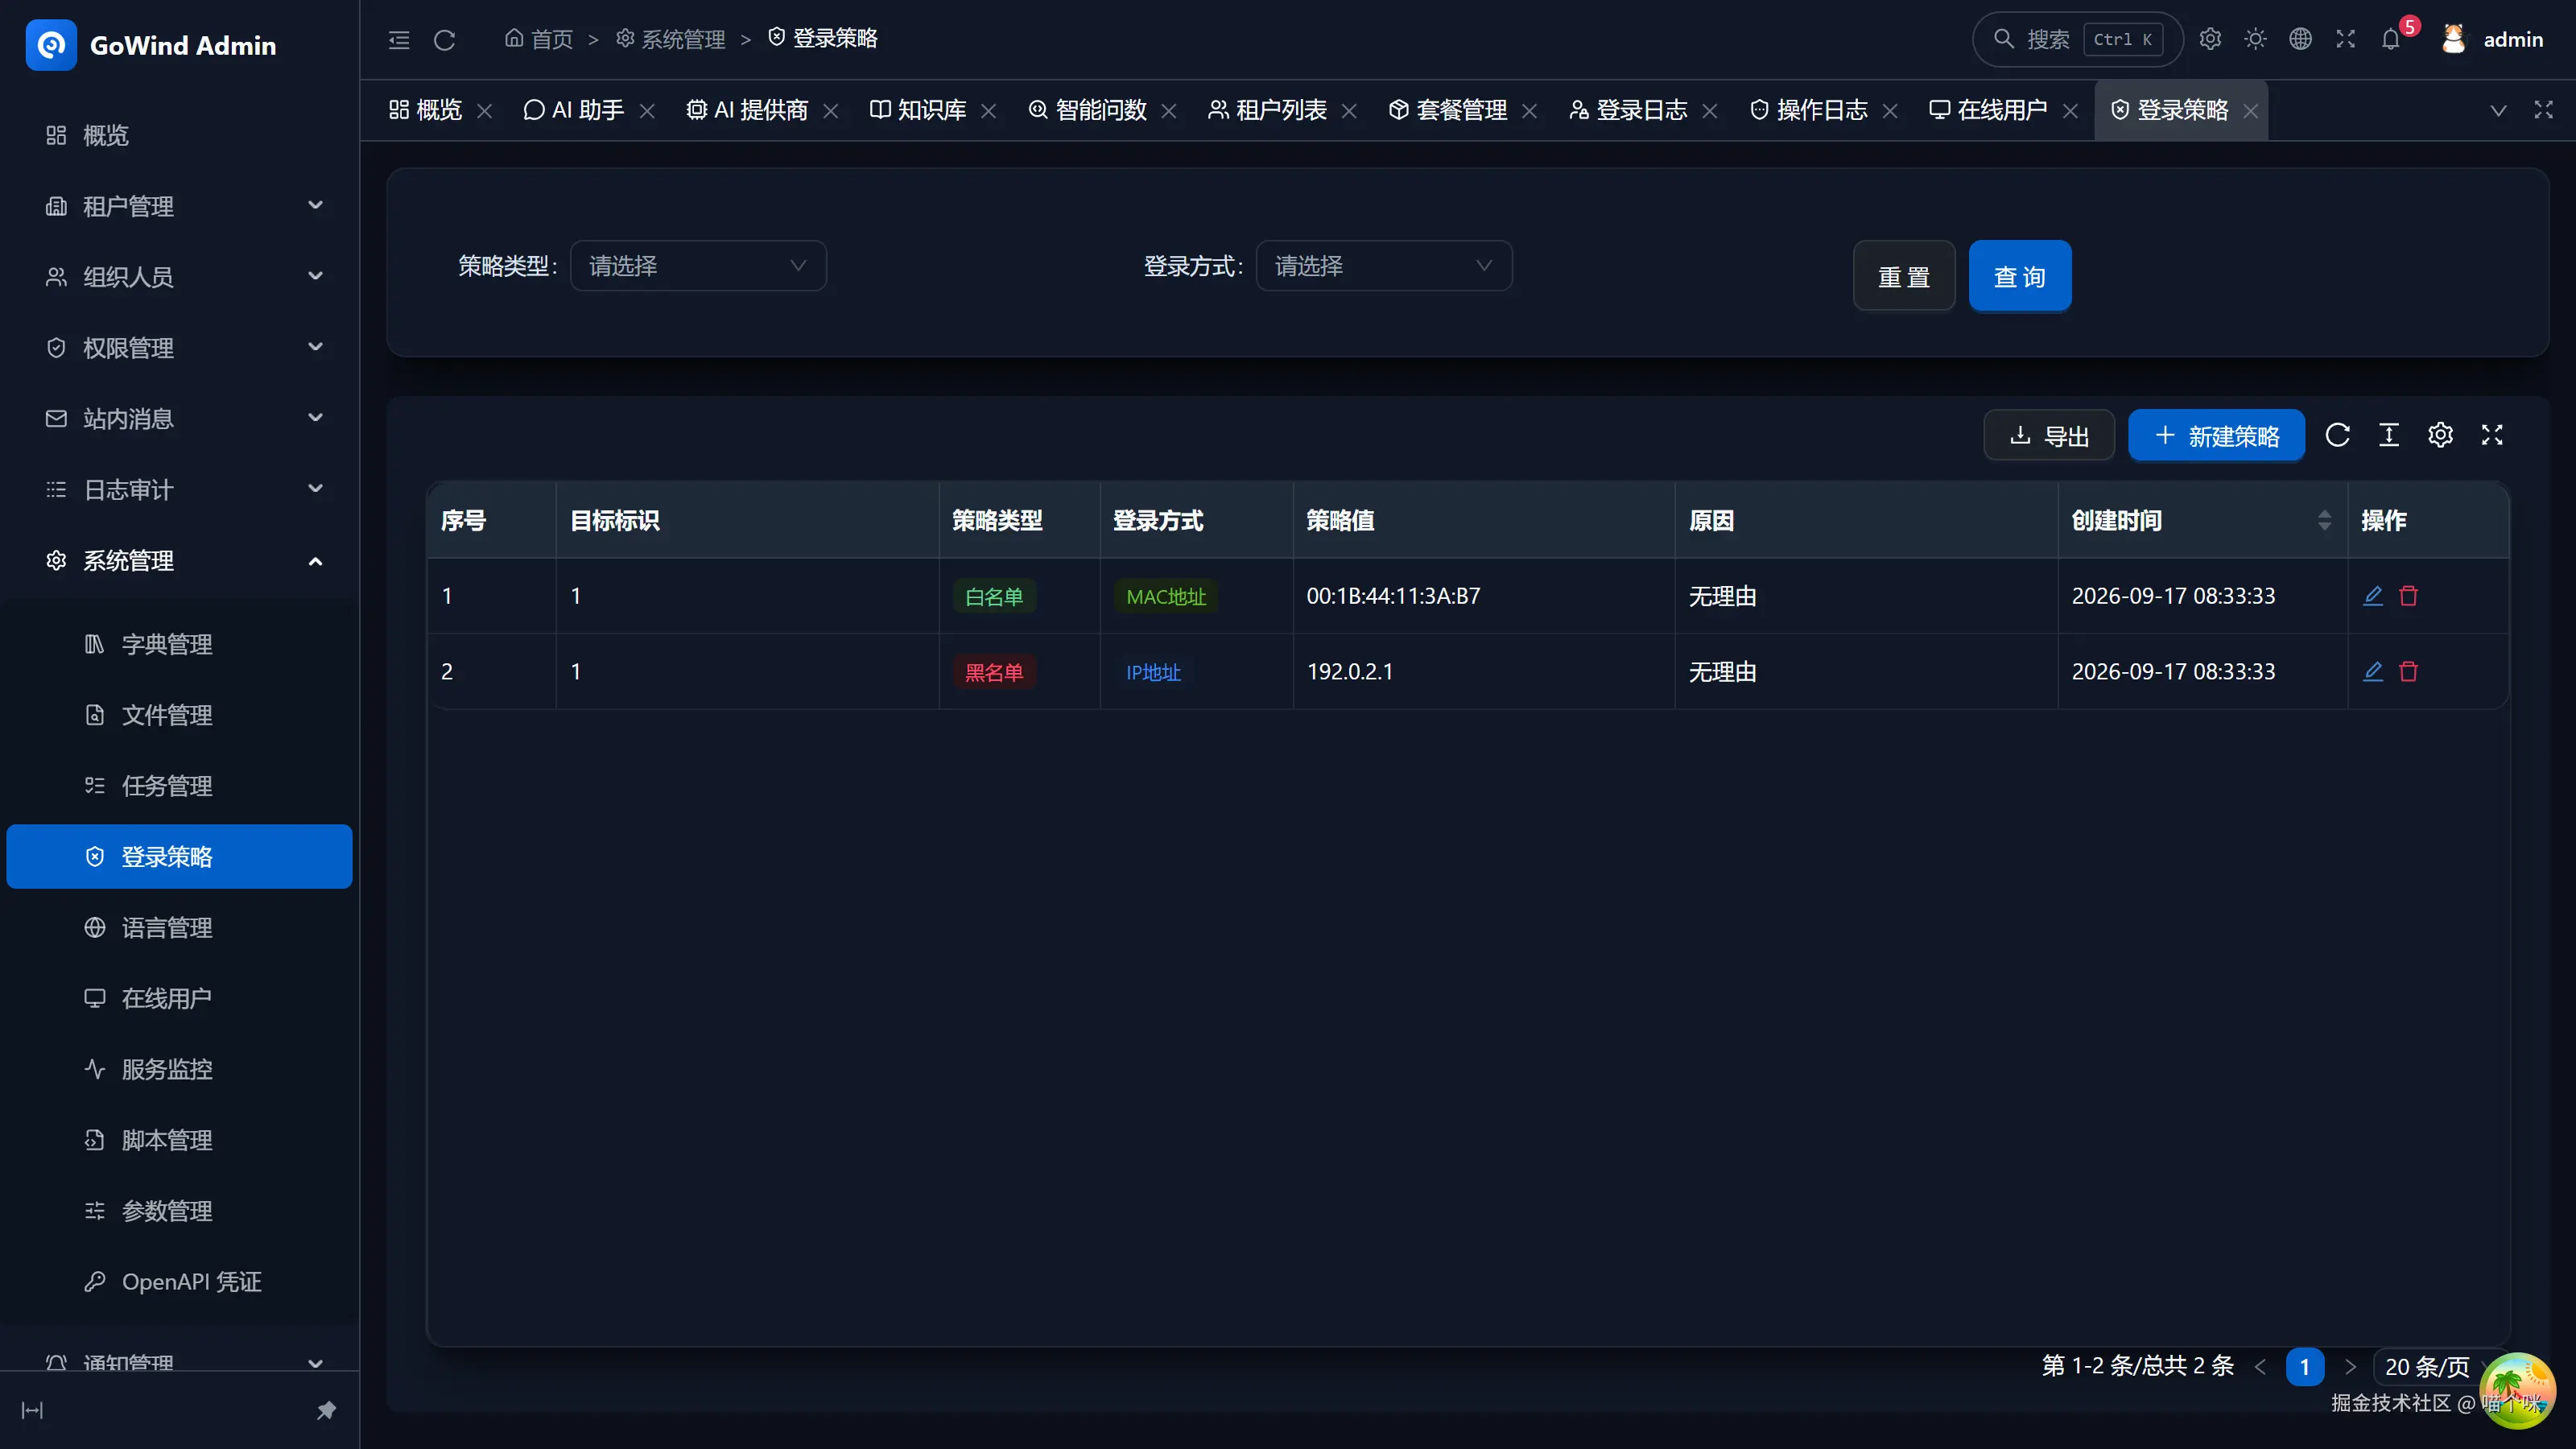This screenshot has height=1449, width=2576.
Task: Open the language globe icon
Action: pyautogui.click(x=2301, y=39)
